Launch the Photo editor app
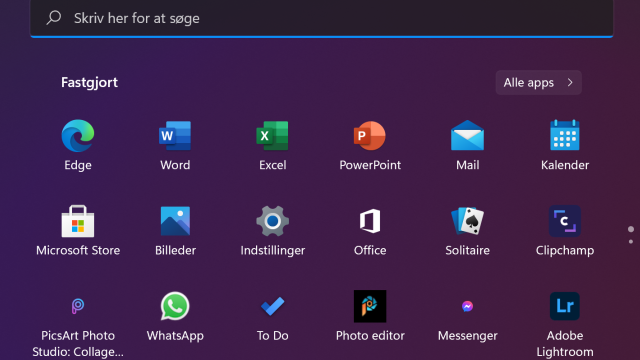Screen dimensions: 640x360 [x=370, y=306]
